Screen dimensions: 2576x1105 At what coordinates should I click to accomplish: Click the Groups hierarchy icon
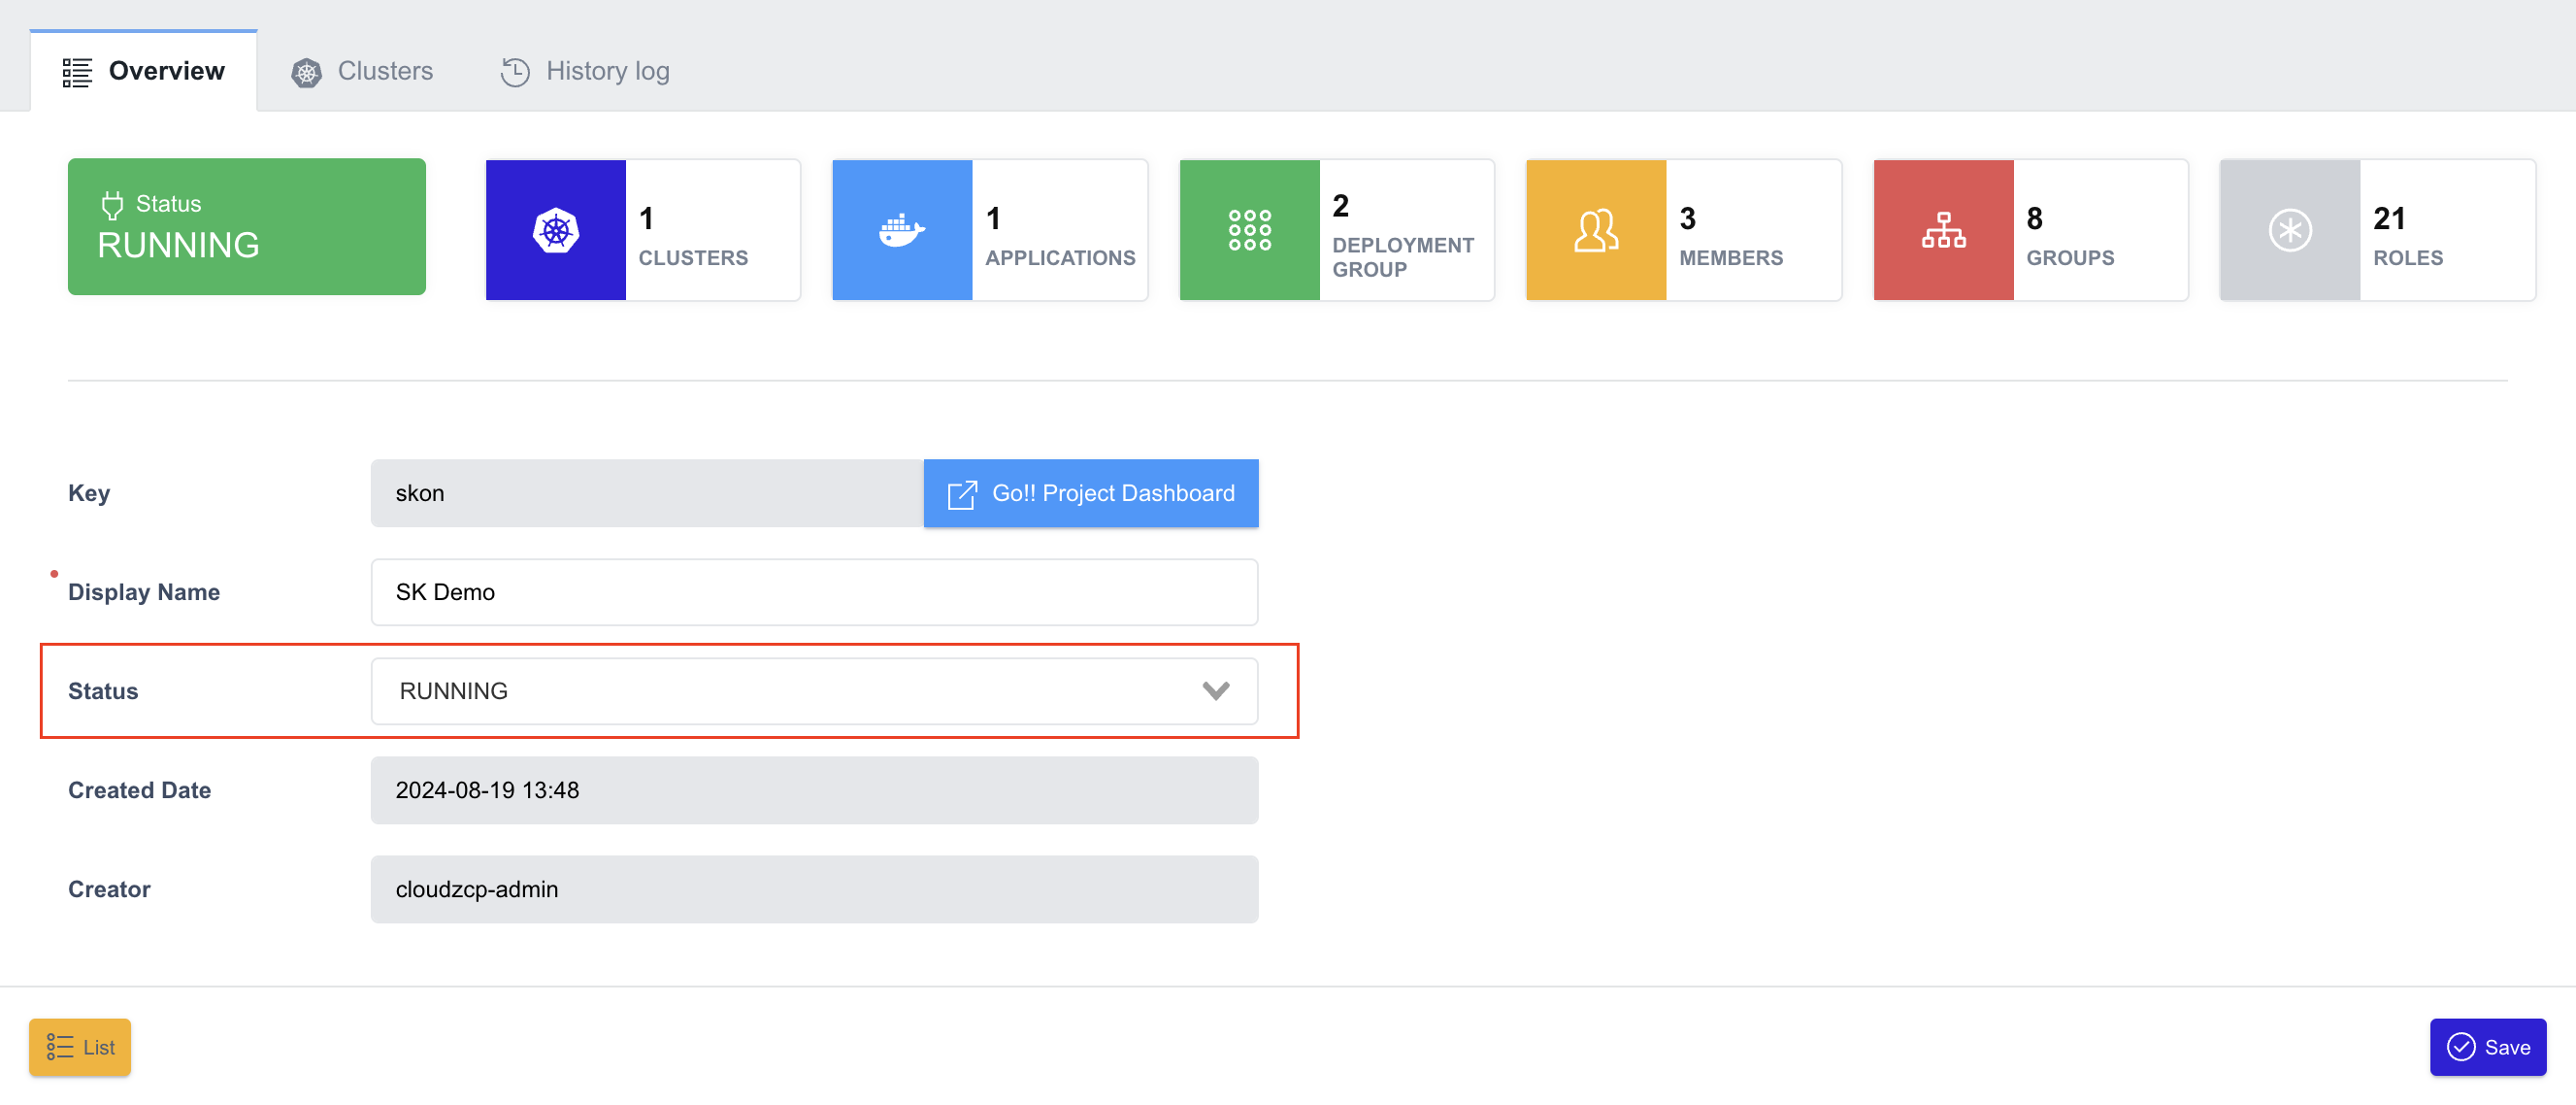click(1944, 230)
